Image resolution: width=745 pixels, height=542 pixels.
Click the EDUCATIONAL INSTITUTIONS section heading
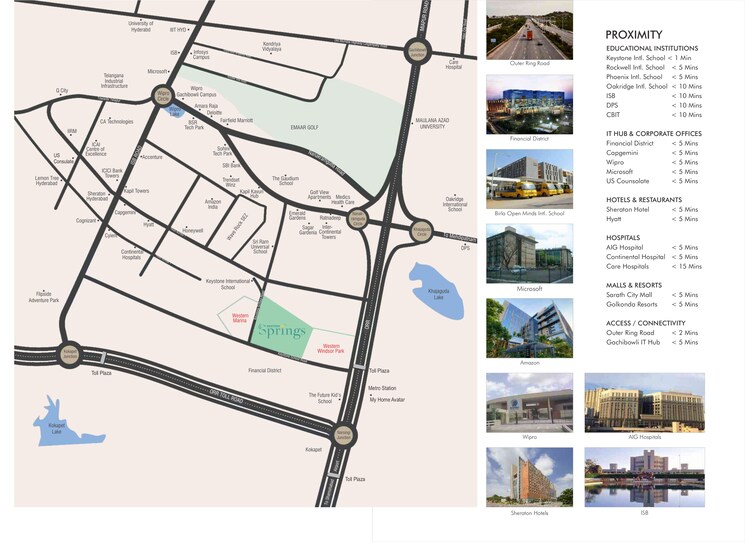[x=652, y=48]
